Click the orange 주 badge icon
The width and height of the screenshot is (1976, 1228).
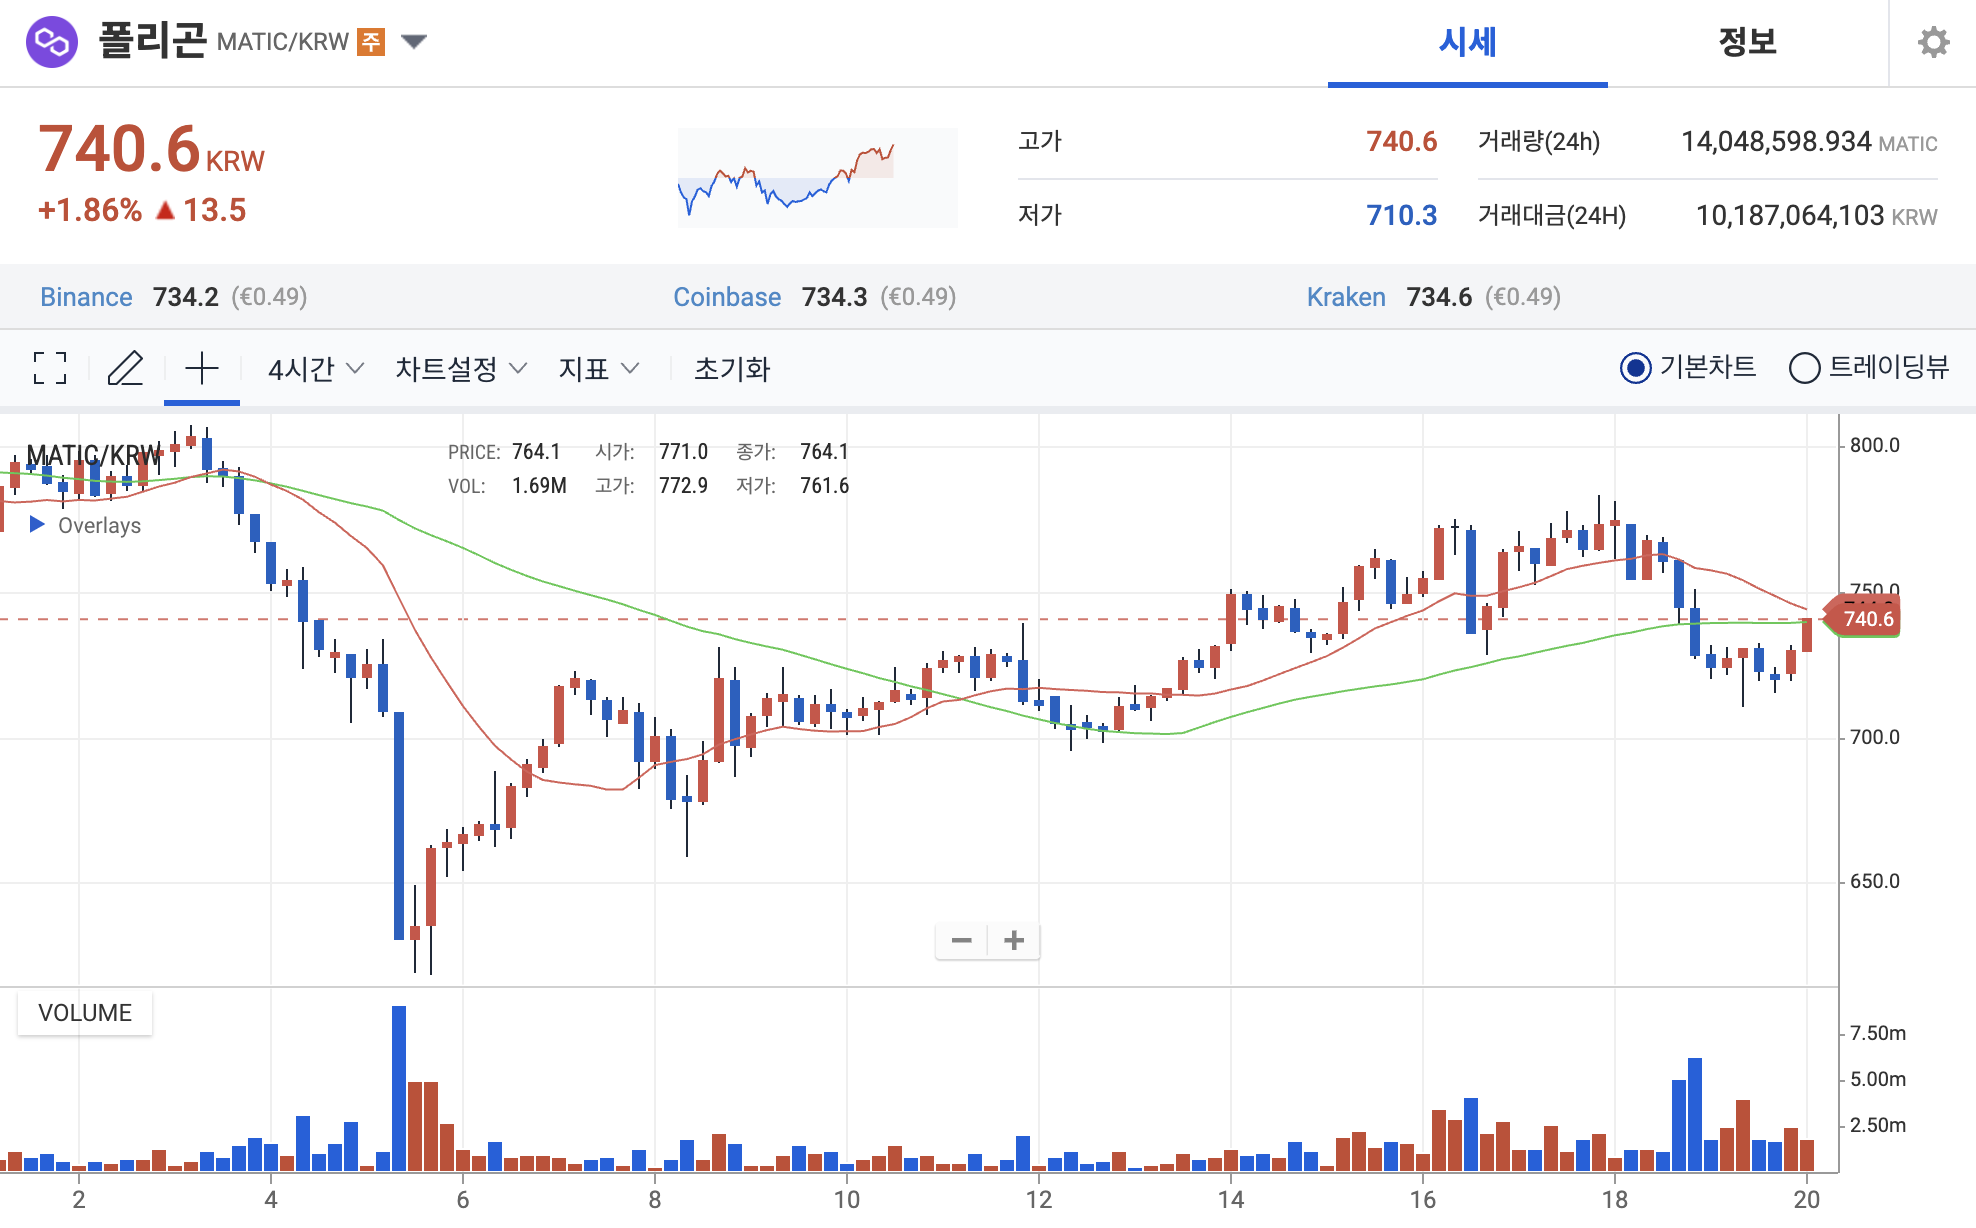tap(371, 42)
